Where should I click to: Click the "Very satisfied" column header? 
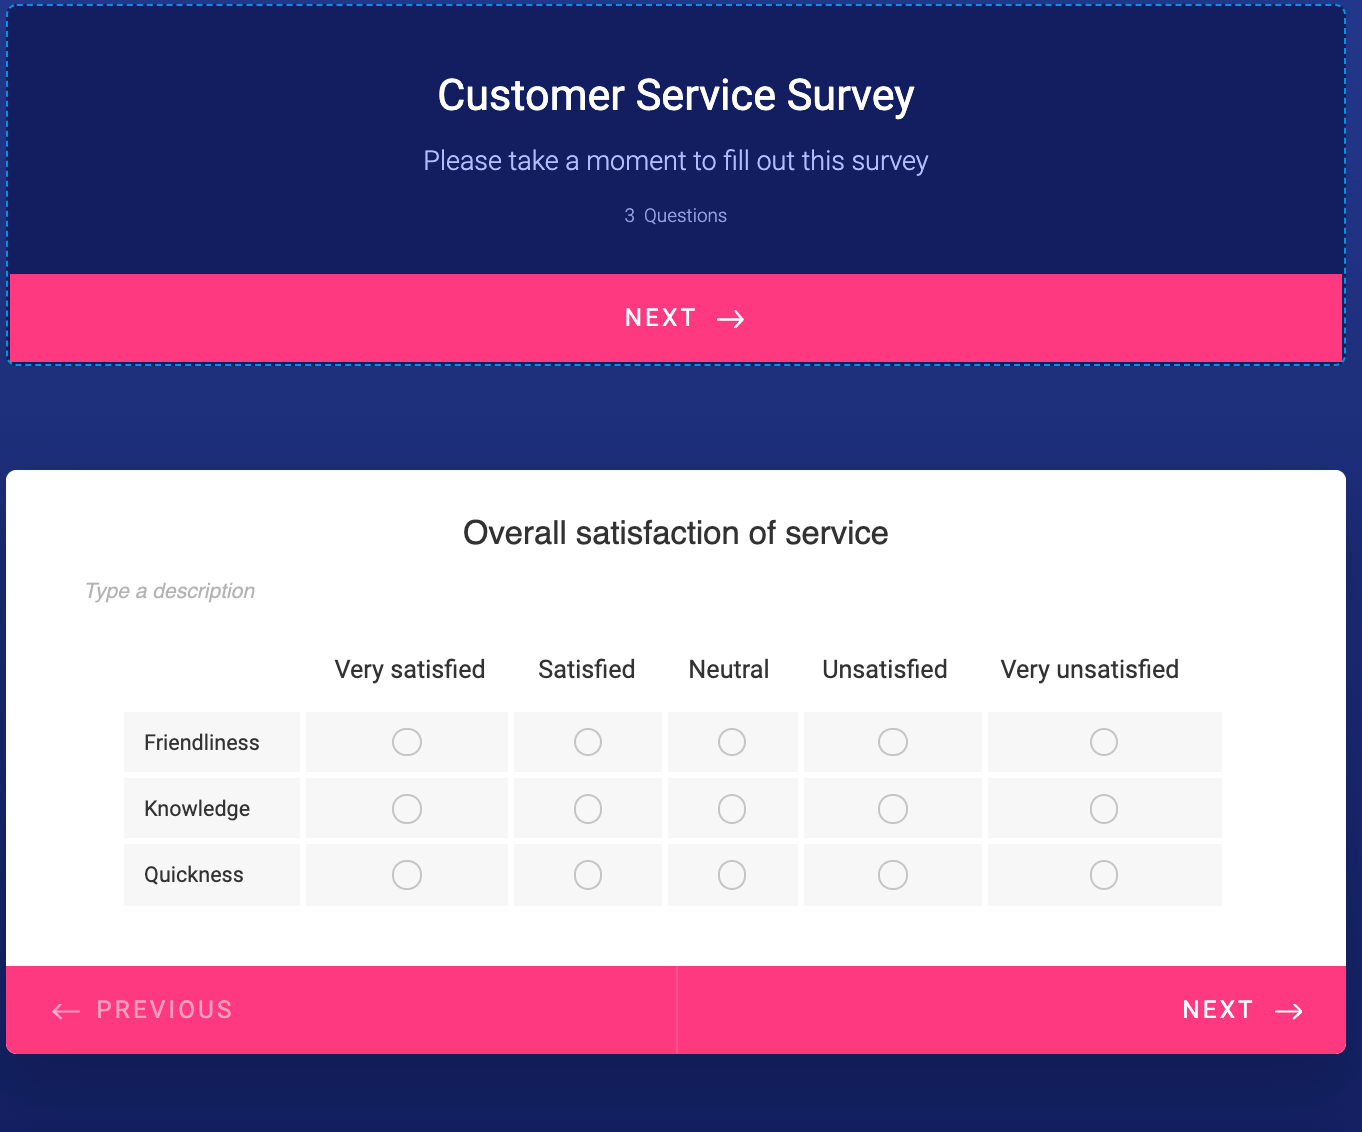[410, 669]
